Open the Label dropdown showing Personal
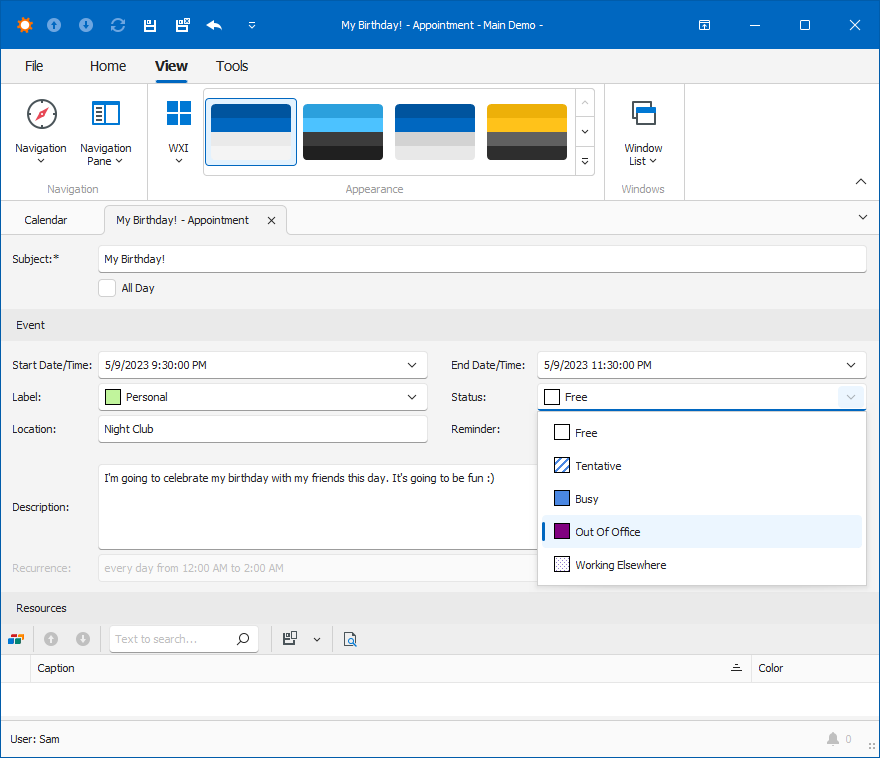 (411, 397)
